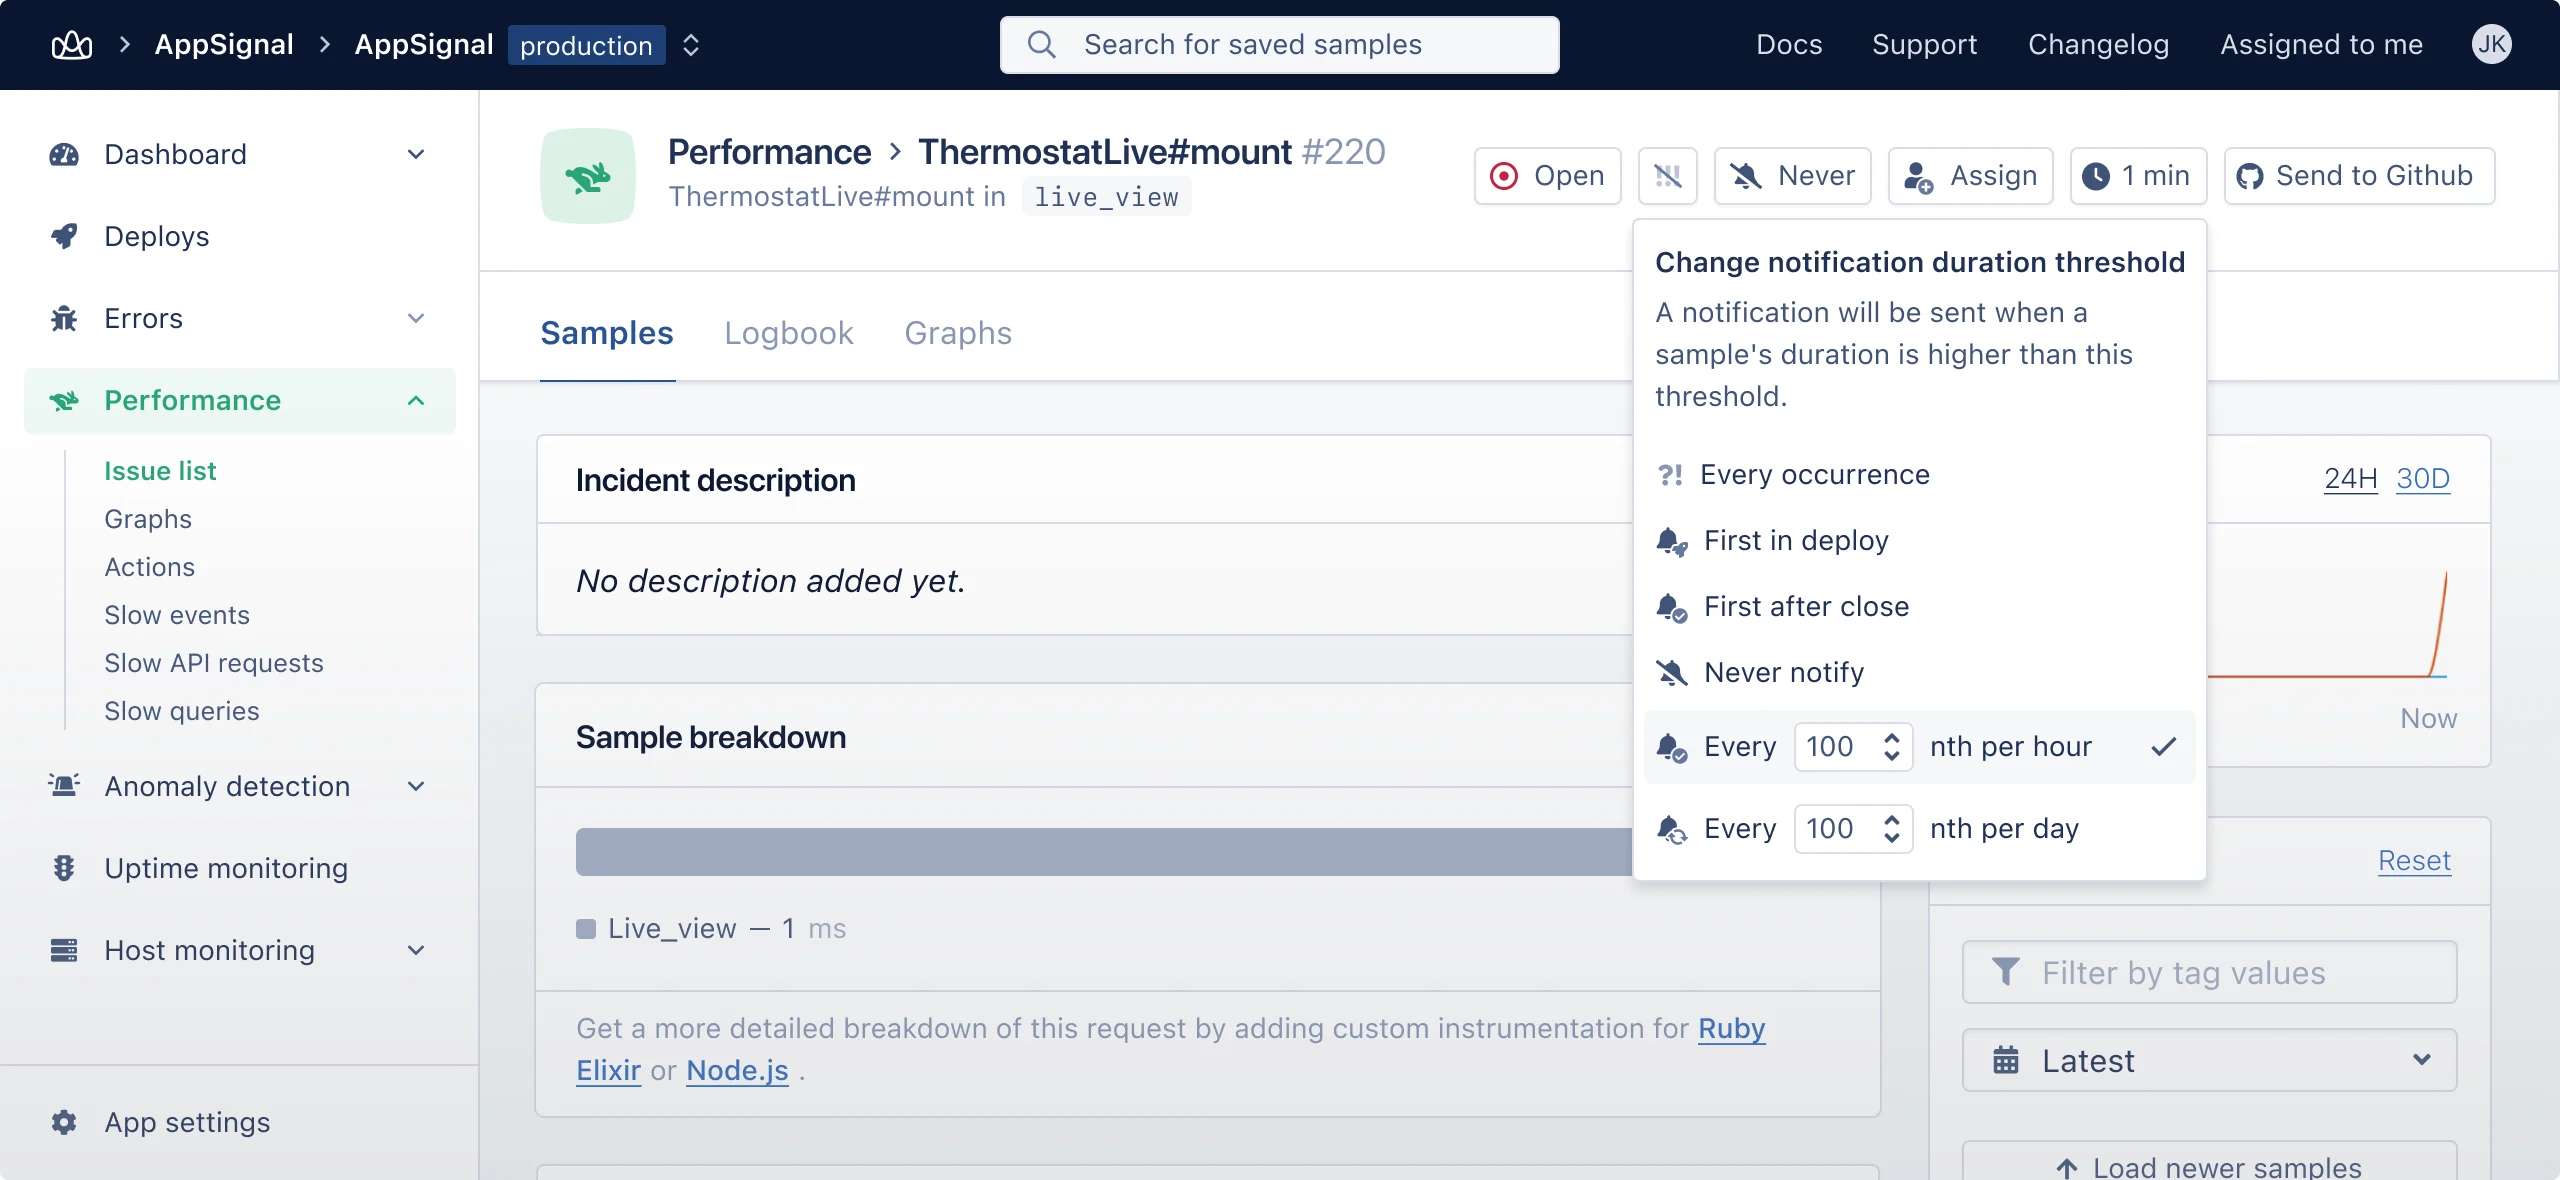The image size is (2560, 1180).
Task: Select the Never notify option
Action: coord(1919,673)
